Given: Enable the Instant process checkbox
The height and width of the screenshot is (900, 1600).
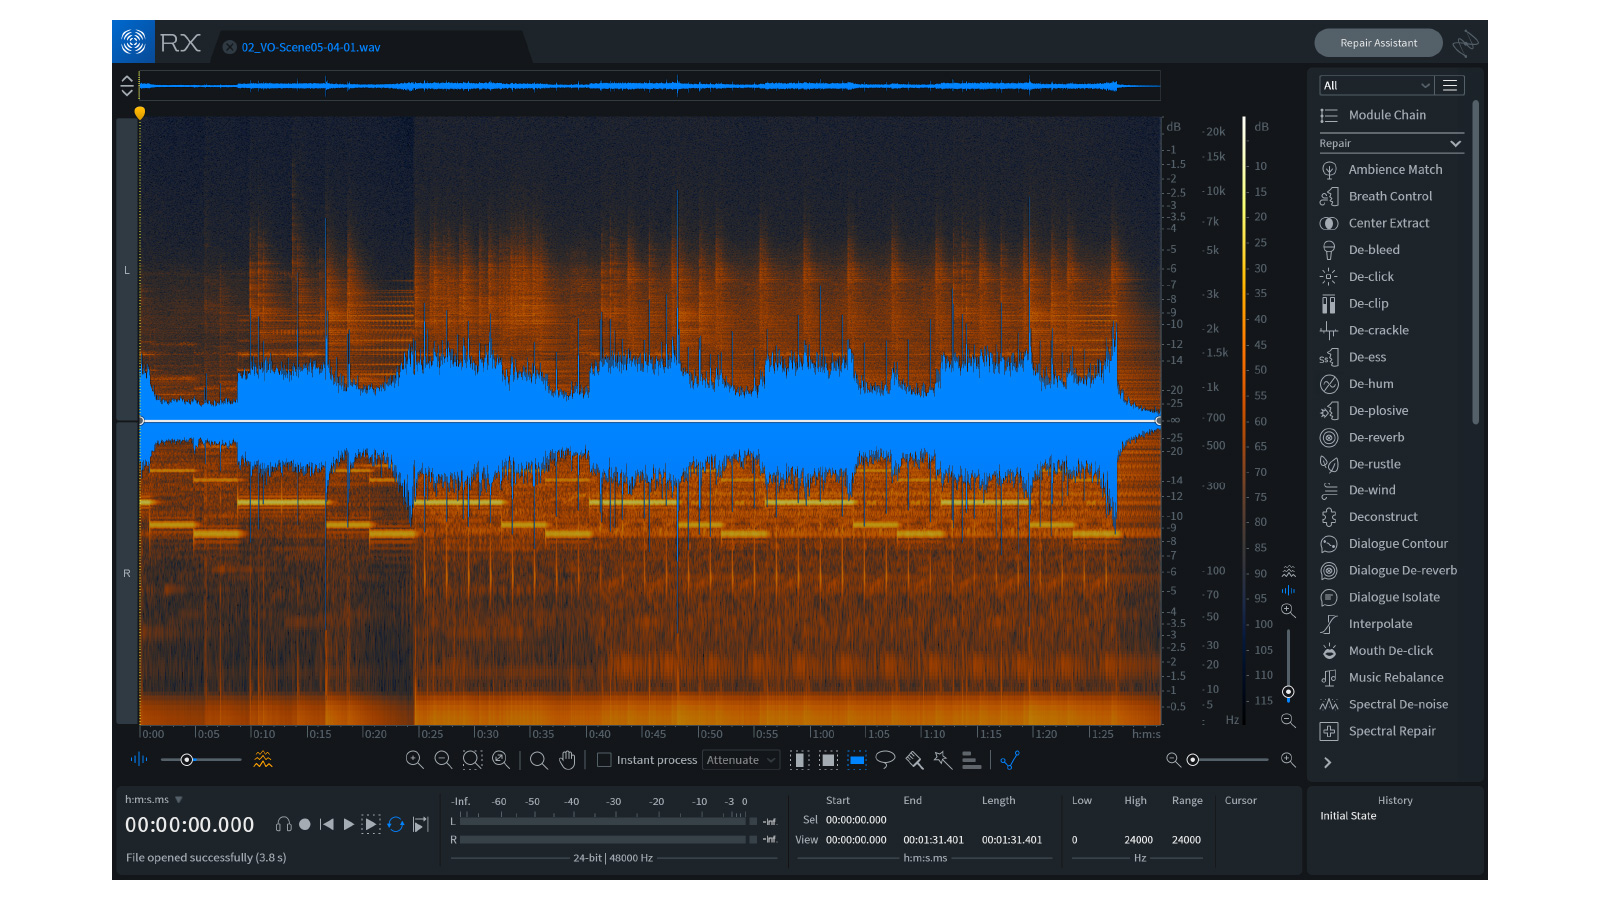Looking at the screenshot, I should pyautogui.click(x=604, y=760).
